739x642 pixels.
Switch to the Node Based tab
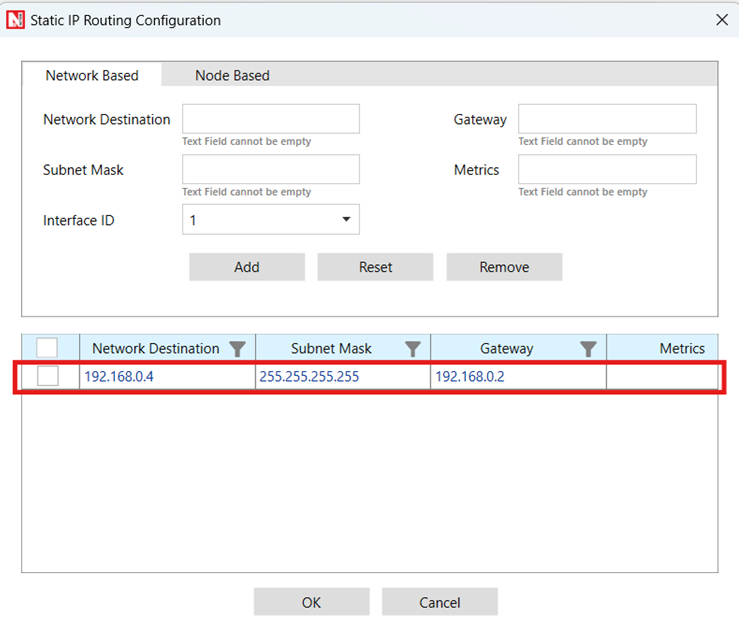tap(232, 75)
